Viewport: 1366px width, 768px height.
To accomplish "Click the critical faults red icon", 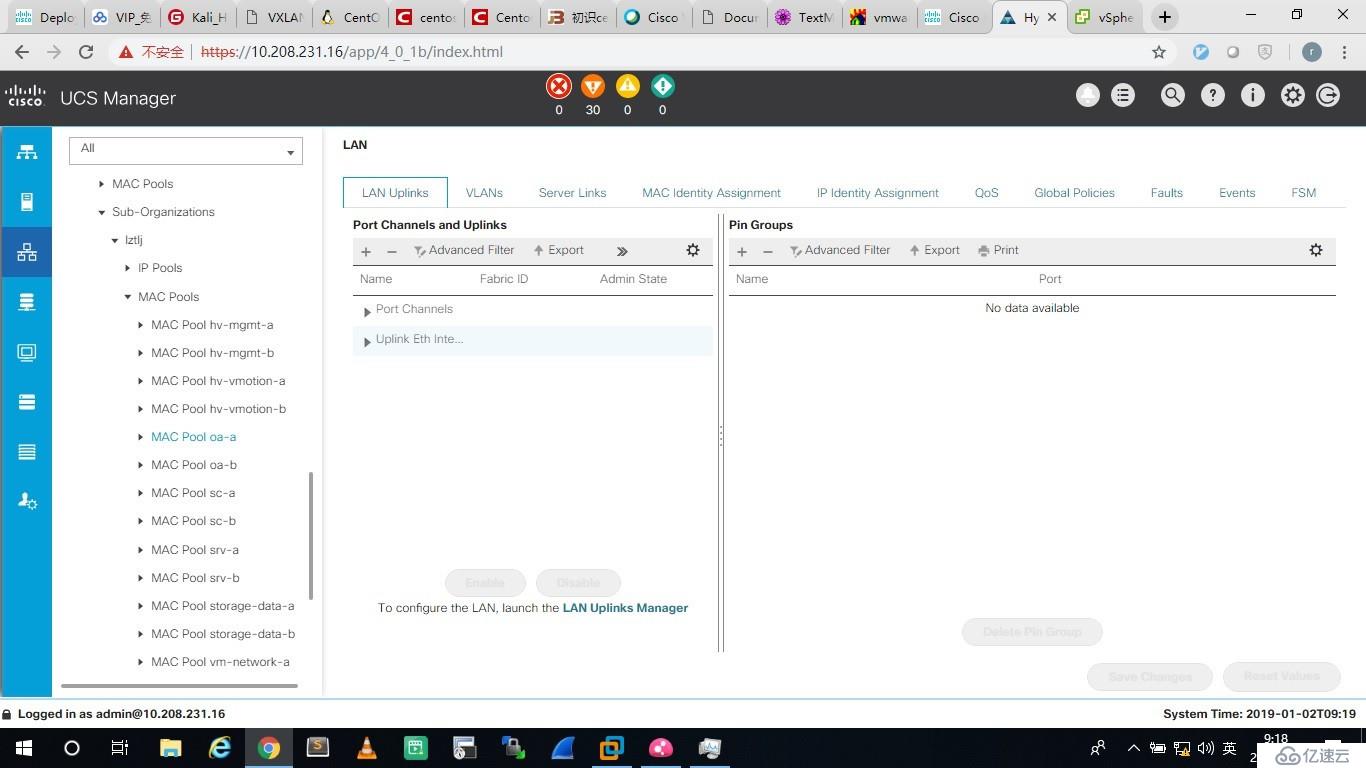I will pos(559,86).
